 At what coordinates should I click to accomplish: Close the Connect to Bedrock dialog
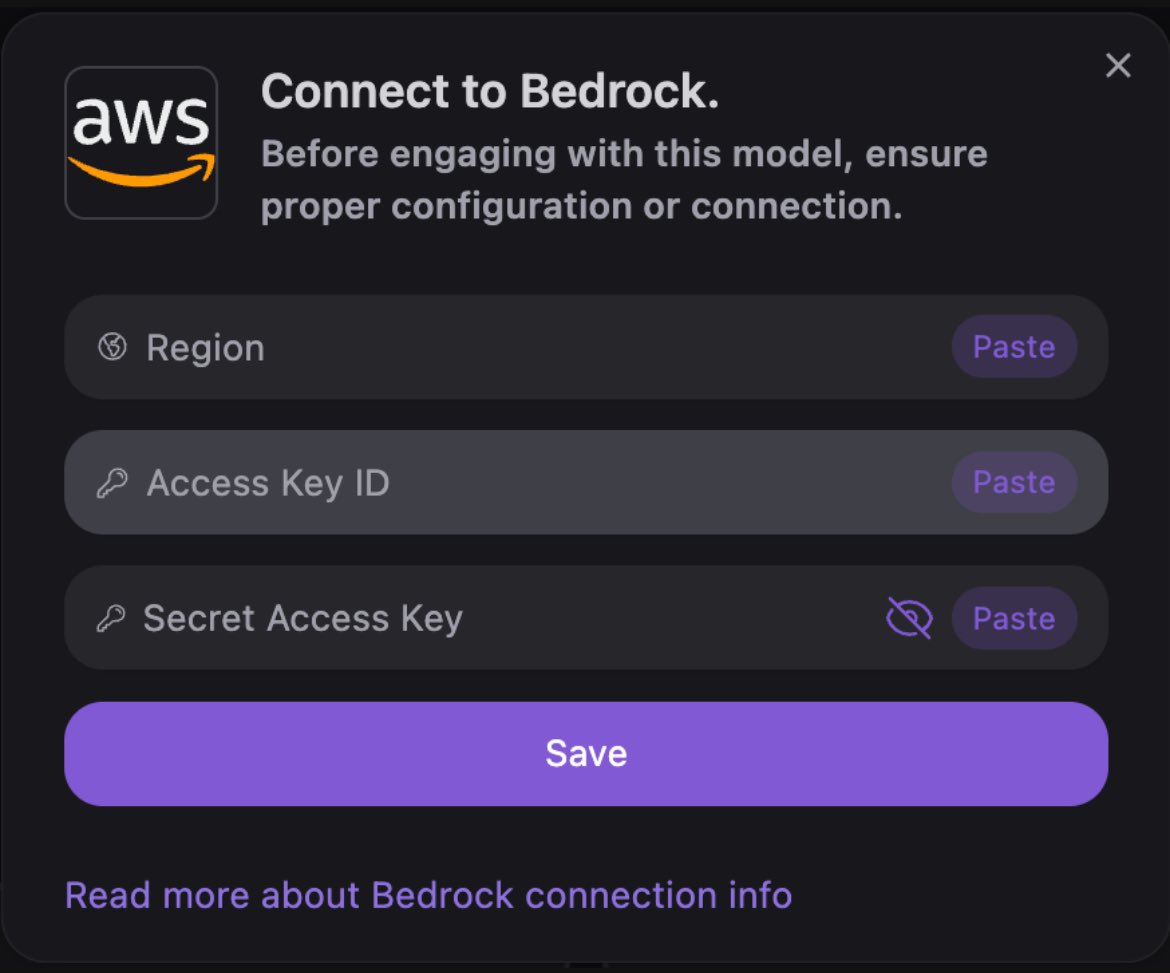click(x=1117, y=66)
